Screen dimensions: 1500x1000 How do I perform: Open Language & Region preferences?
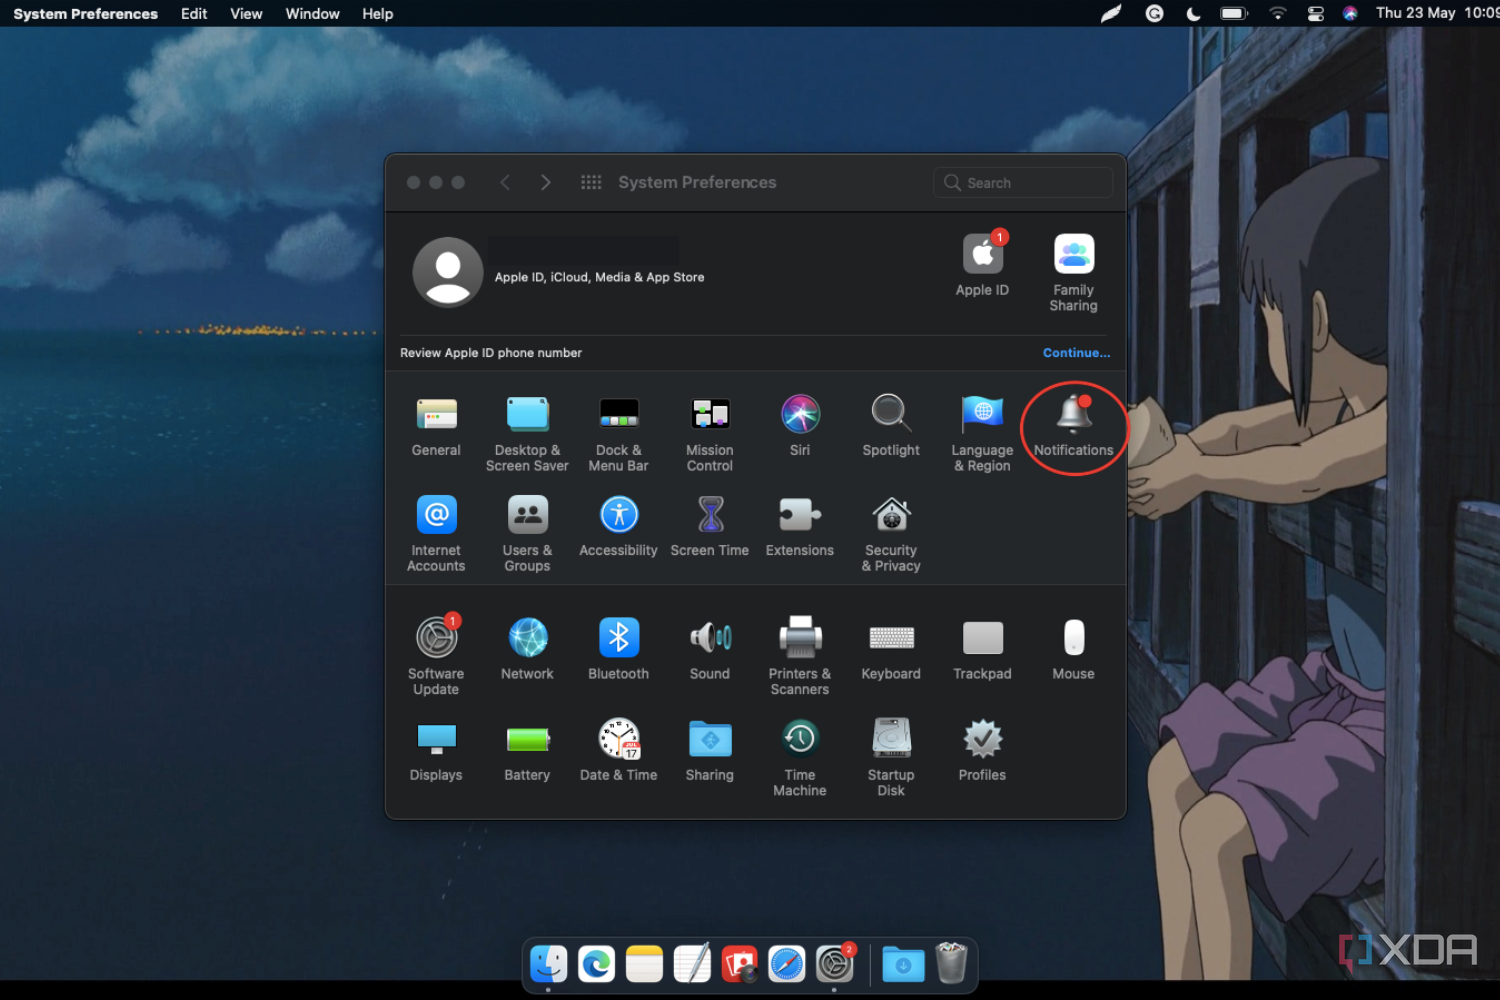click(x=982, y=415)
